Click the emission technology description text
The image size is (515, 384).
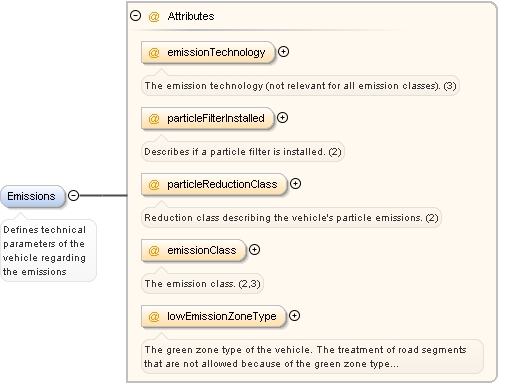point(300,86)
